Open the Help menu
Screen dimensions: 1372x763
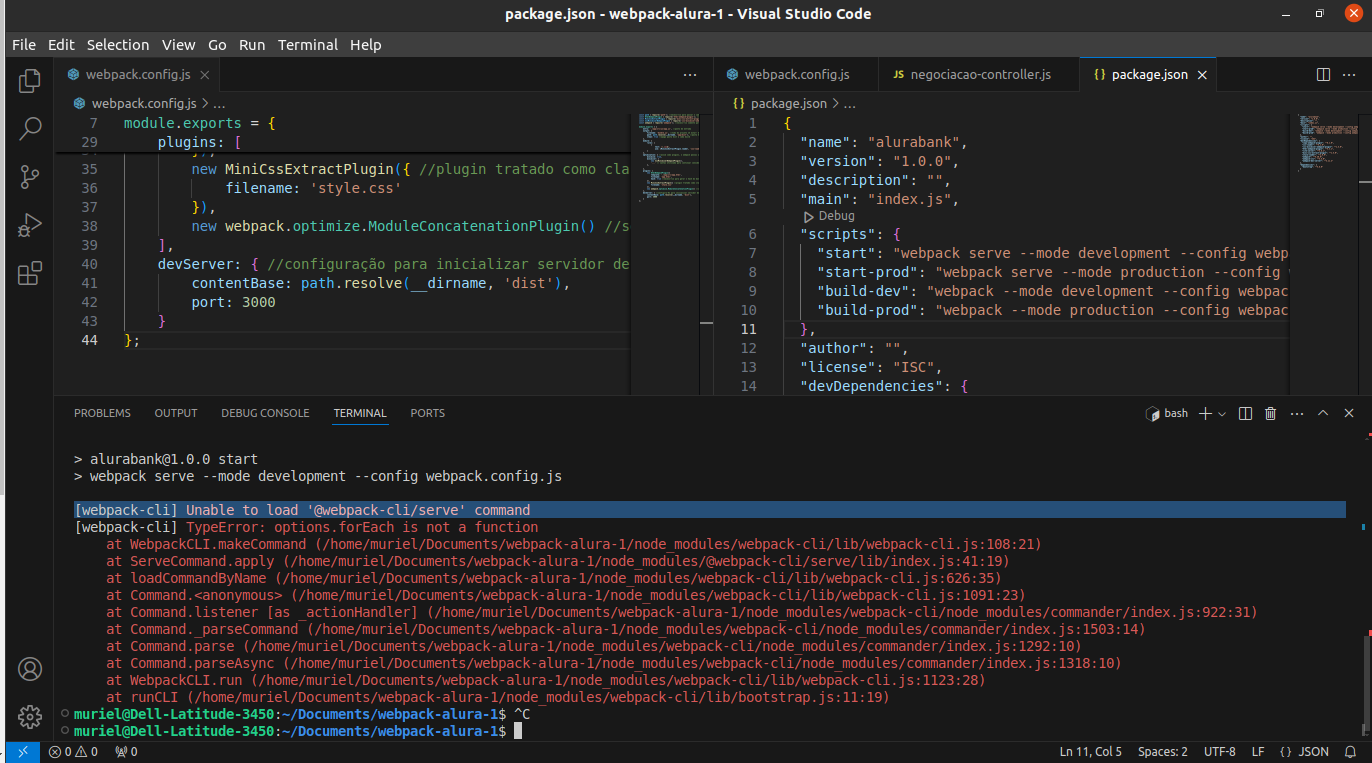(366, 45)
